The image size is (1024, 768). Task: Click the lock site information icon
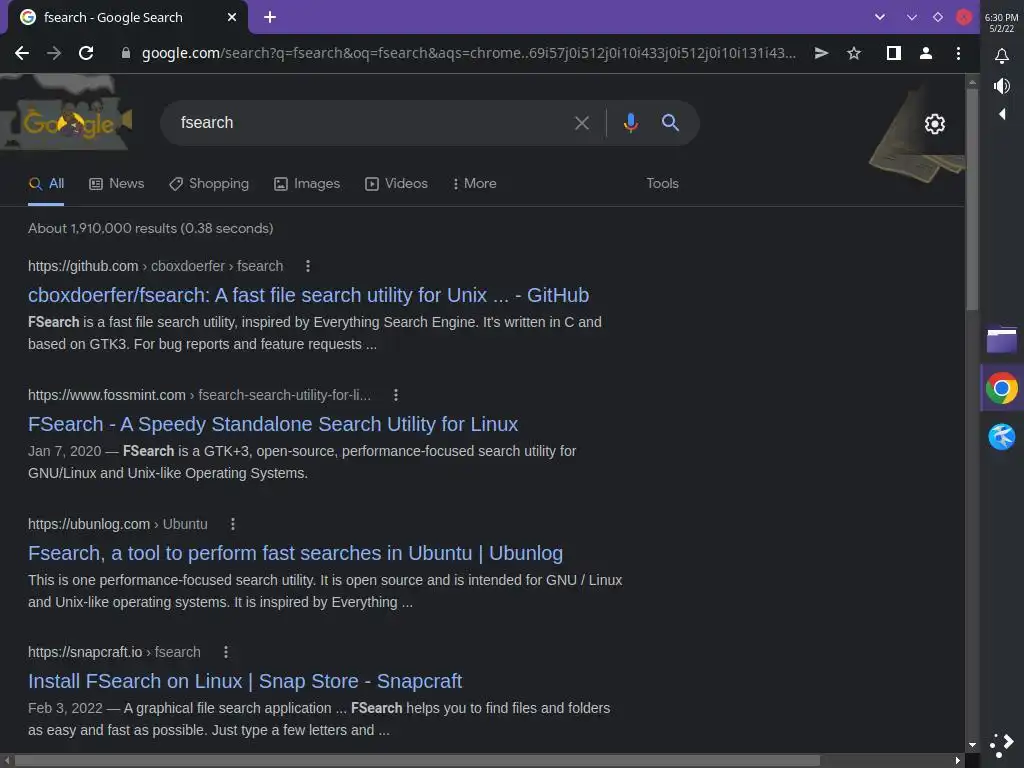[126, 53]
